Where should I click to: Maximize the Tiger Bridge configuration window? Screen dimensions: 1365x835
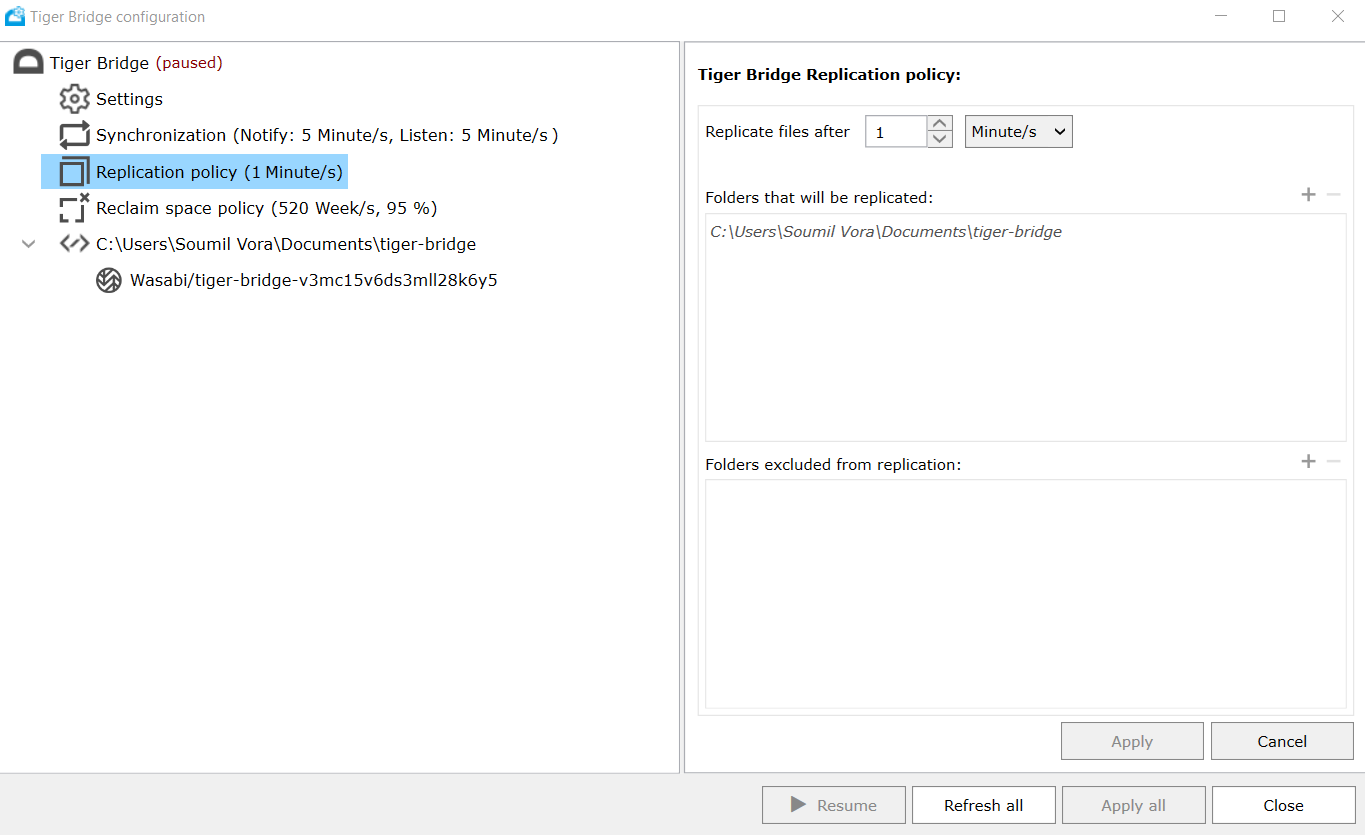[1279, 16]
